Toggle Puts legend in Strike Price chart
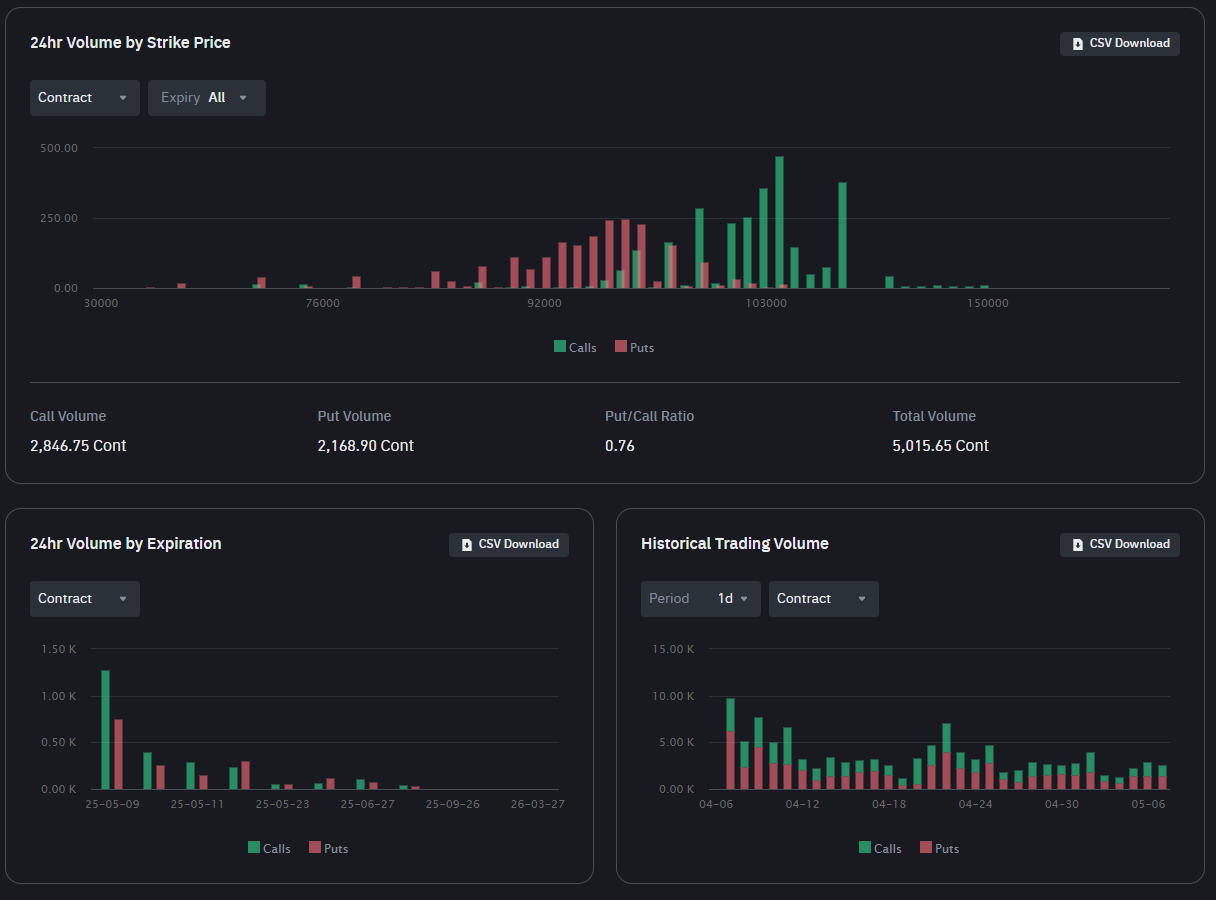The width and height of the screenshot is (1216, 900). 635,347
